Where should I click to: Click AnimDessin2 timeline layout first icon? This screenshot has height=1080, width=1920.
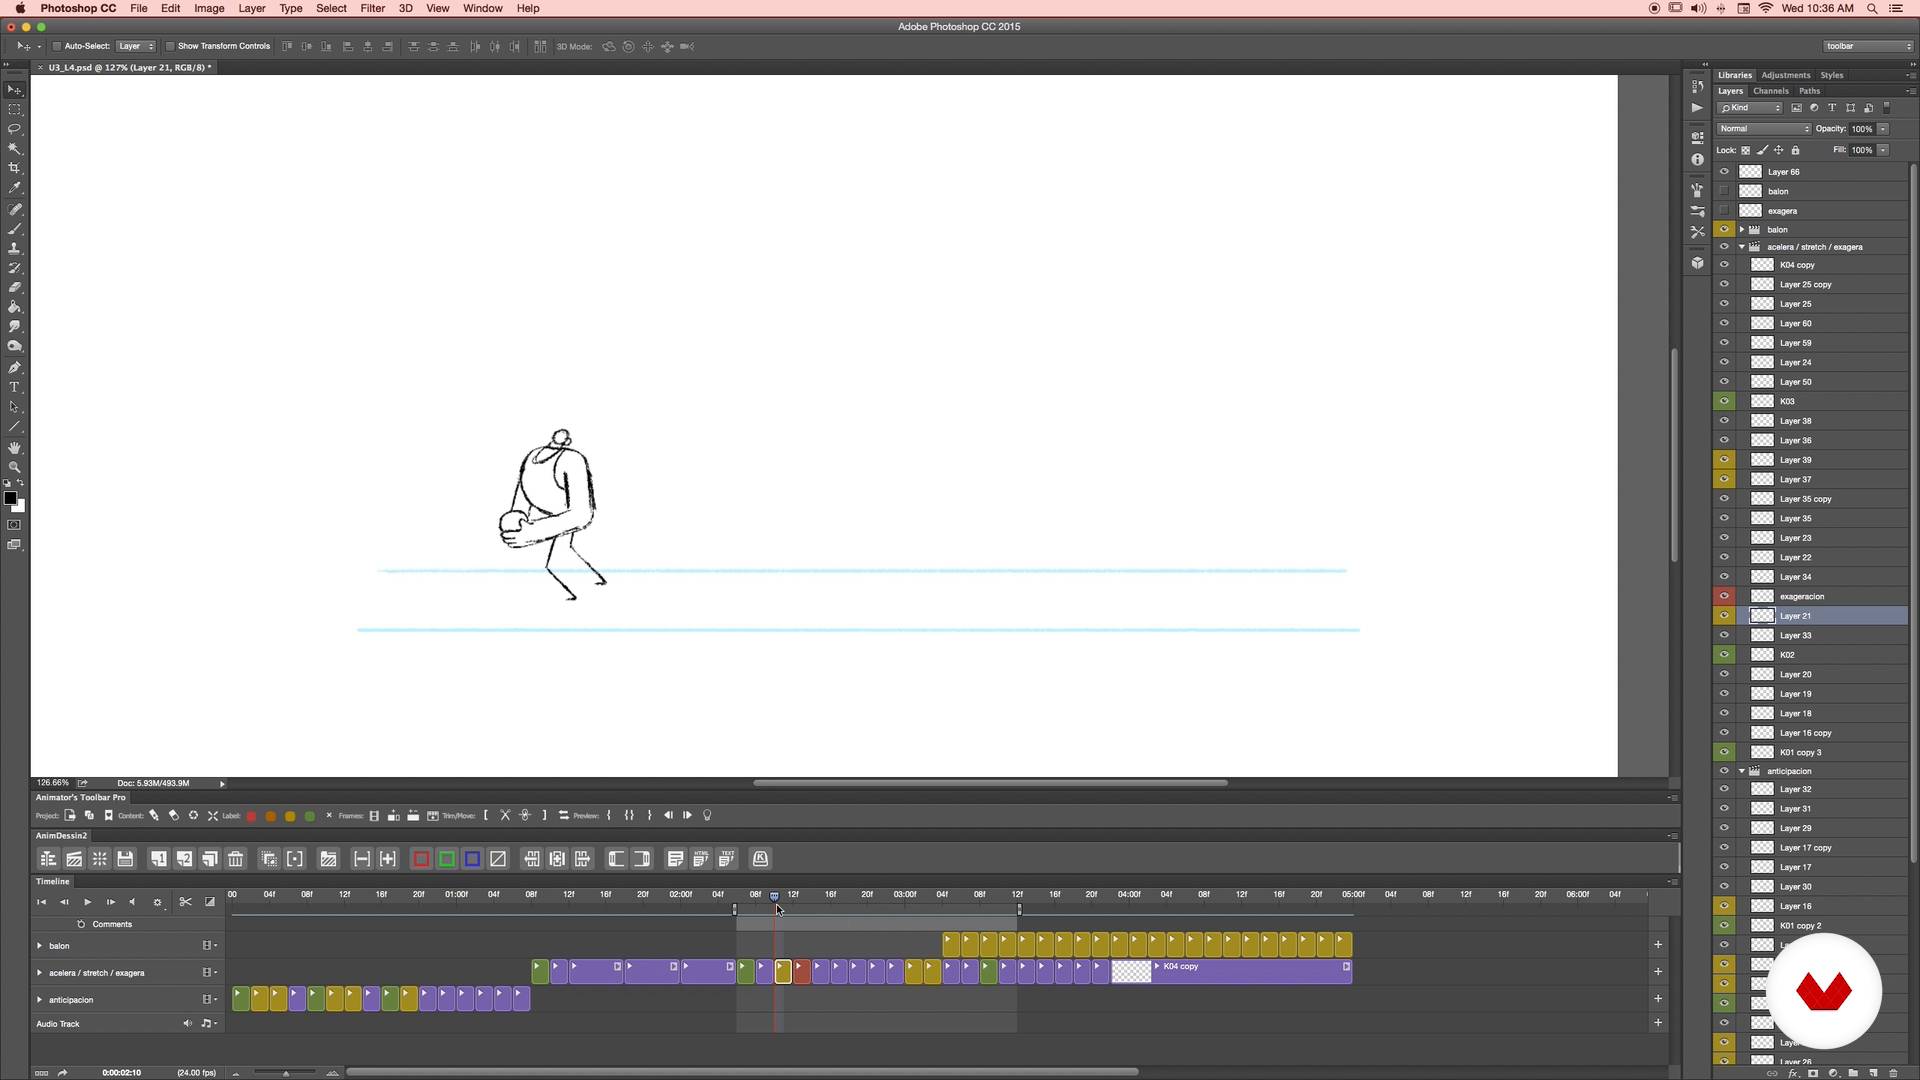(x=48, y=859)
